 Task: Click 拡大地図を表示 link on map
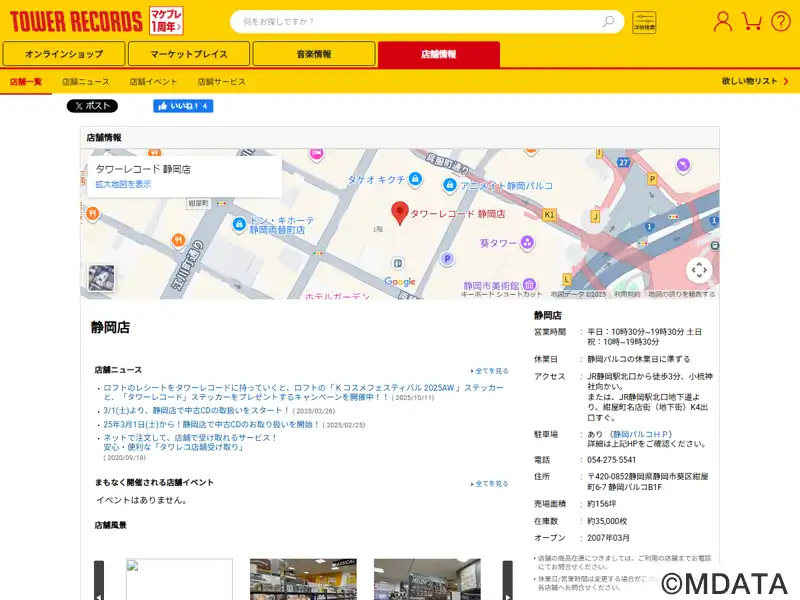[x=123, y=184]
